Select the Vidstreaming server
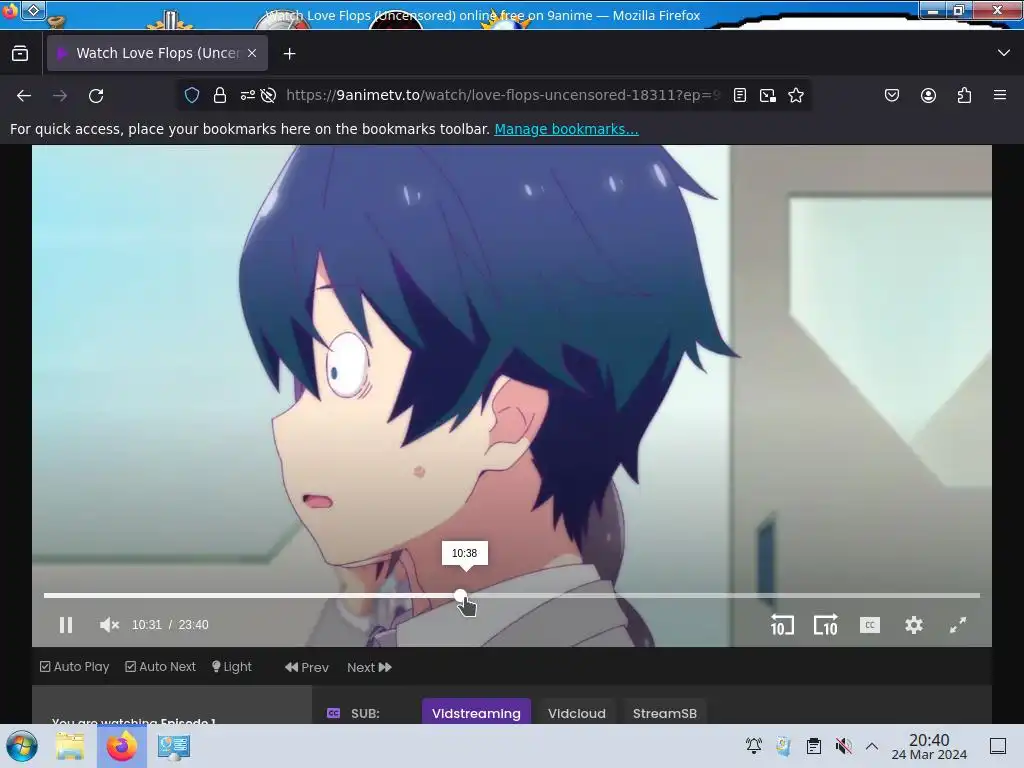Viewport: 1024px width, 768px height. 476,713
